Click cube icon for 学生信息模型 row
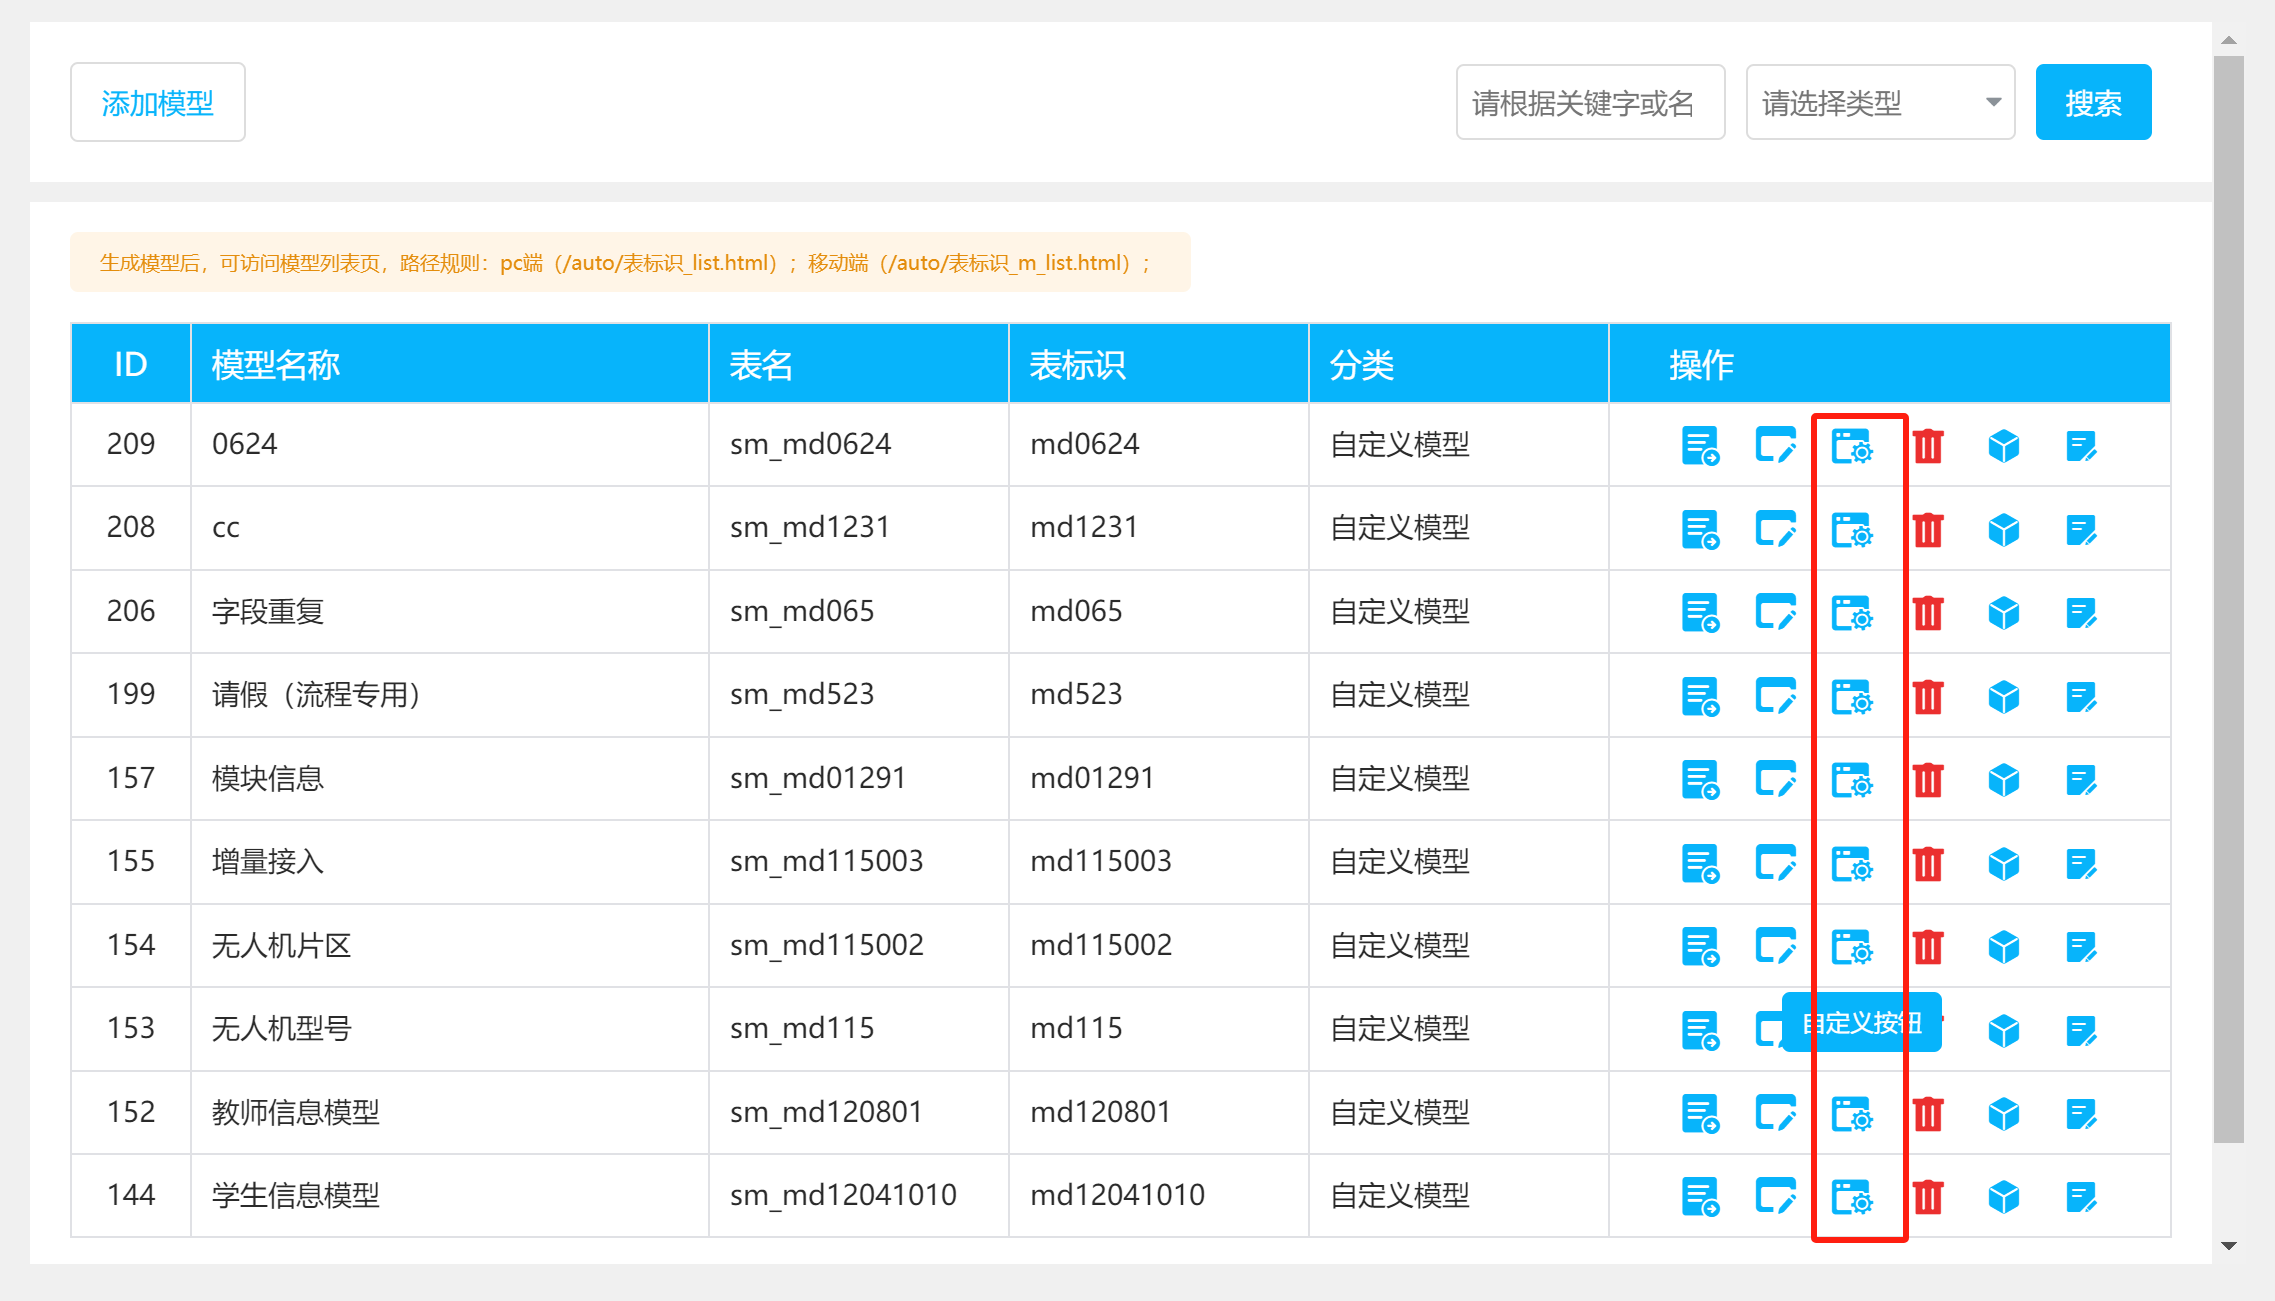The height and width of the screenshot is (1301, 2275). click(2004, 1197)
